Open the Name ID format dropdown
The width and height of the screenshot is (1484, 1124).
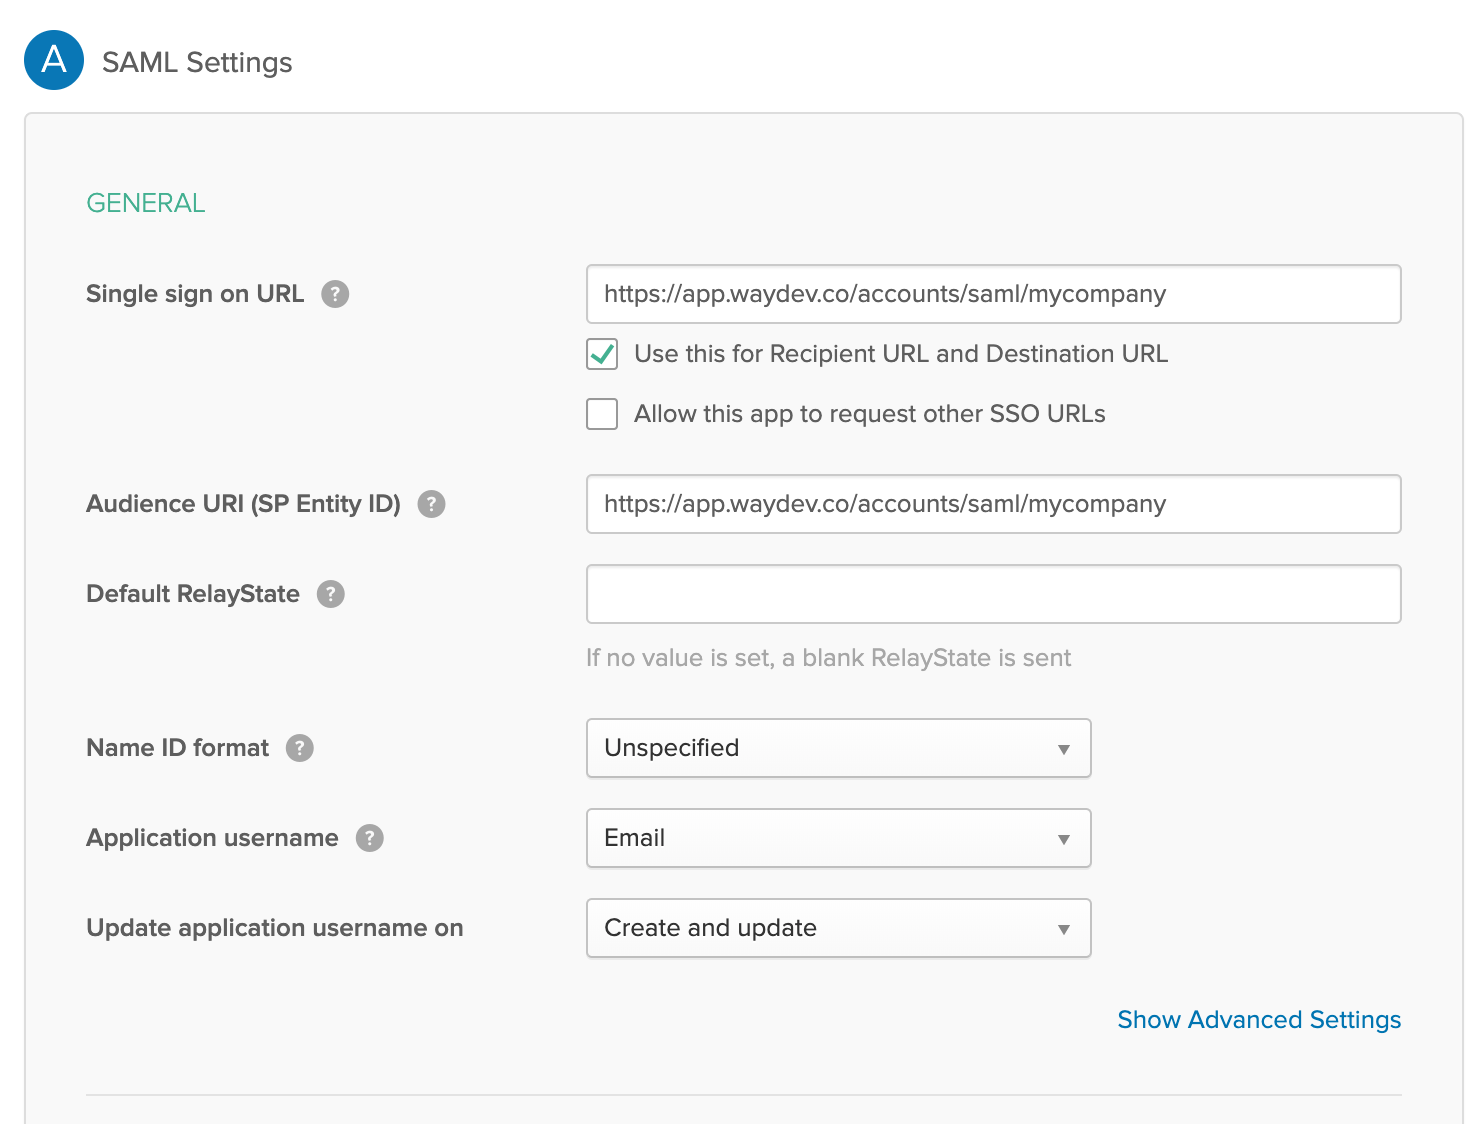(838, 748)
